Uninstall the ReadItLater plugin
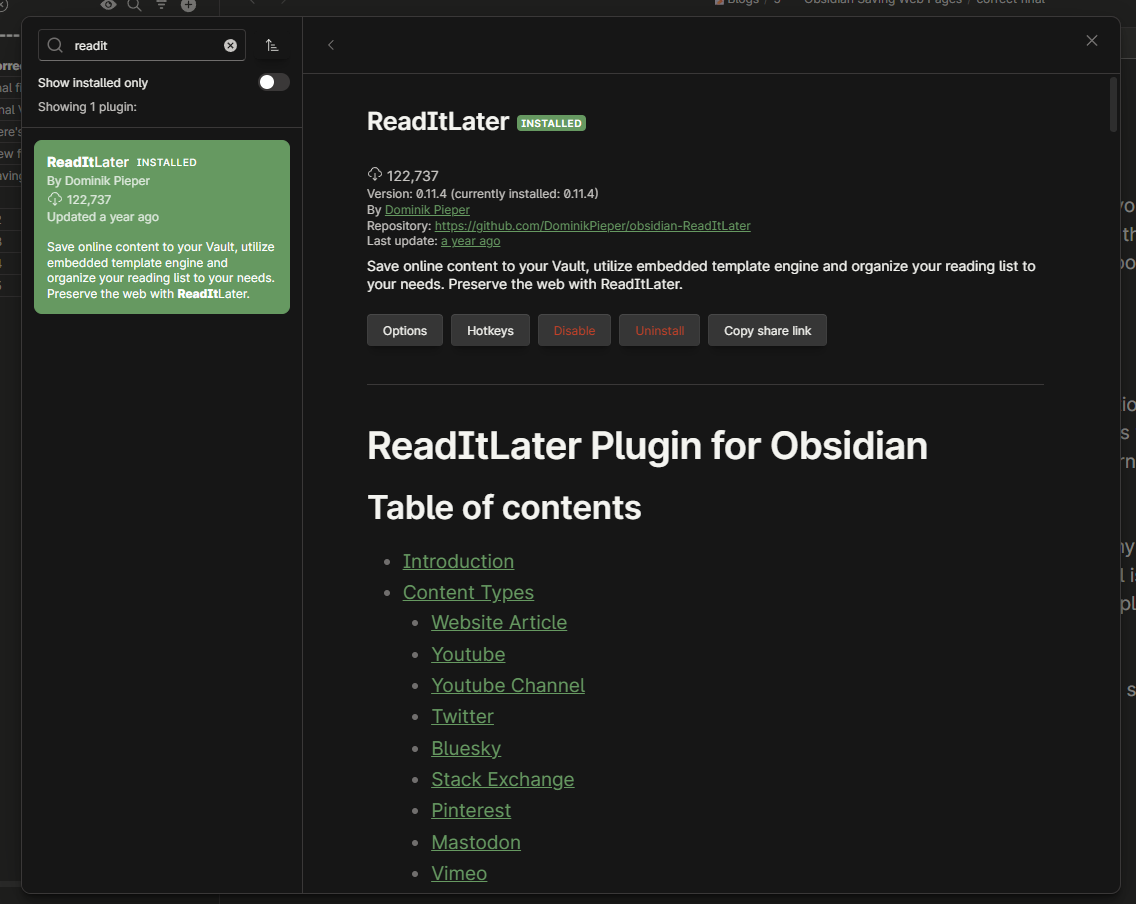Viewport: 1136px width, 904px height. (x=659, y=329)
